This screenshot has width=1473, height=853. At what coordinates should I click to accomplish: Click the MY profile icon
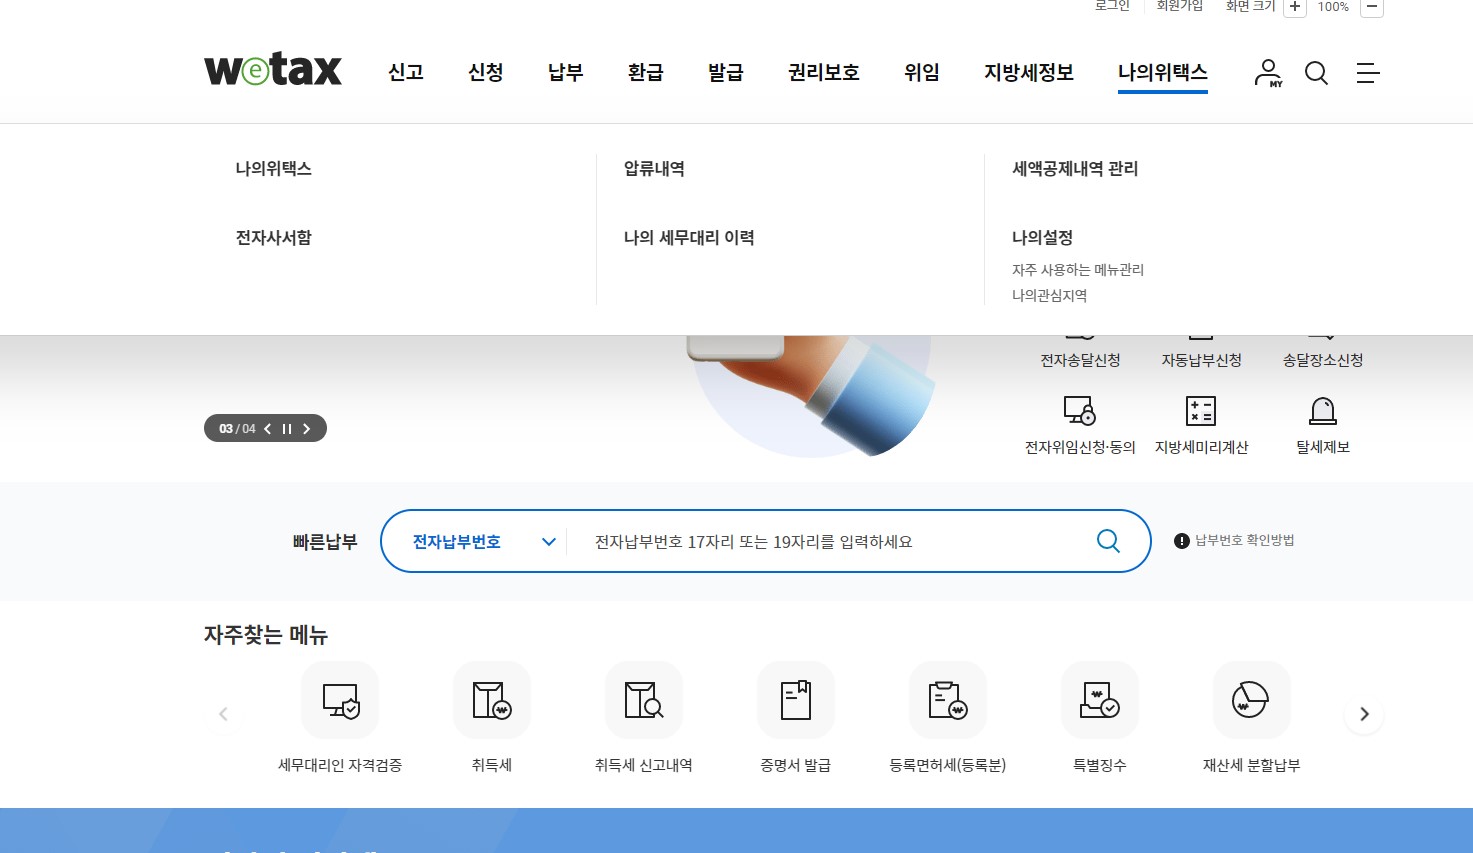point(1268,73)
